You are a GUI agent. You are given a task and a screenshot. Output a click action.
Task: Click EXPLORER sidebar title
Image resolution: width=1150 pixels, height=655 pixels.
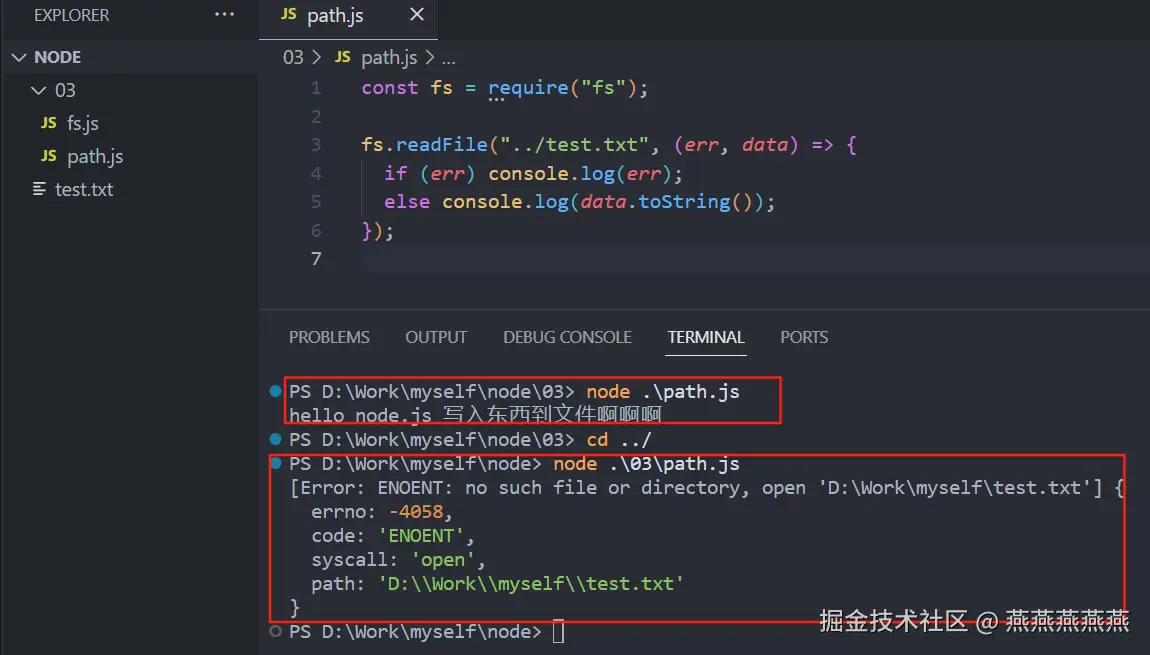[x=71, y=15]
